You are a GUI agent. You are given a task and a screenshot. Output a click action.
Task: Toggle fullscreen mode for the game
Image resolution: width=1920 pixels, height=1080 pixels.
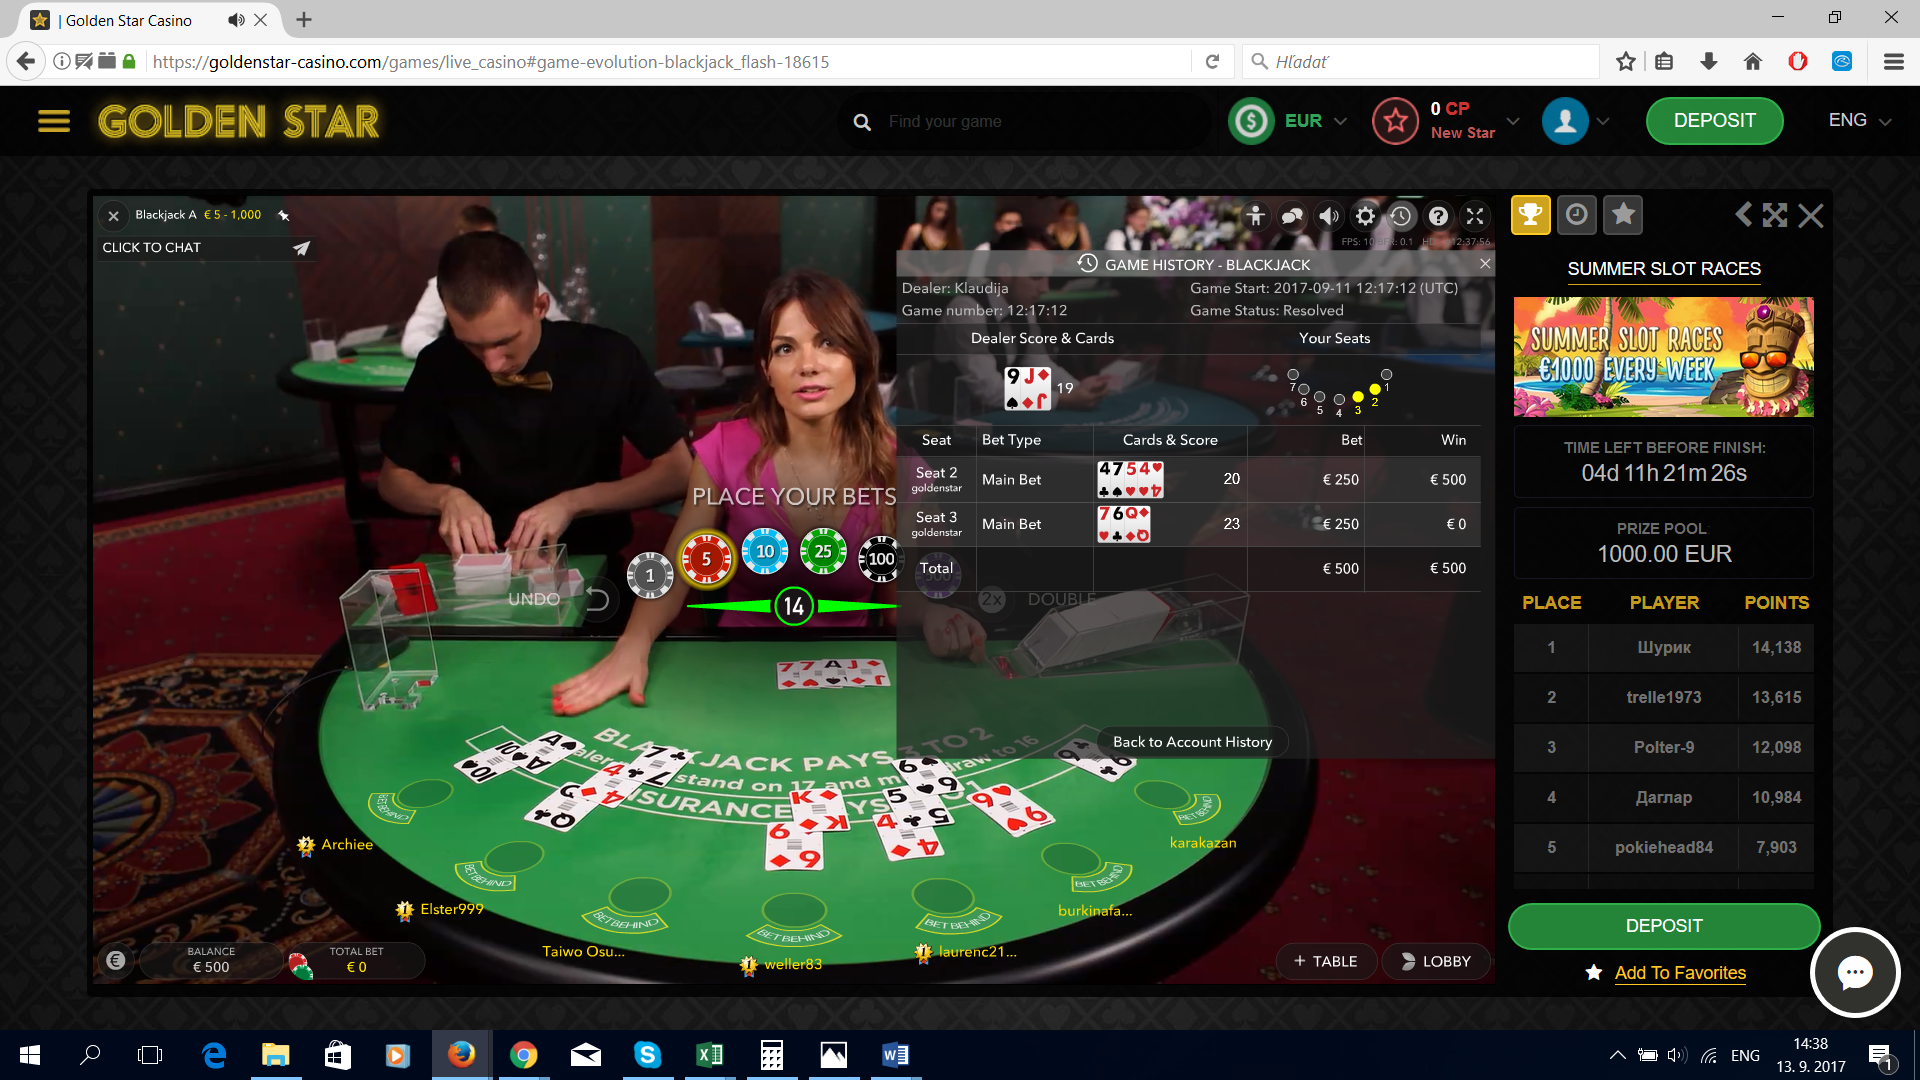[x=1475, y=215]
